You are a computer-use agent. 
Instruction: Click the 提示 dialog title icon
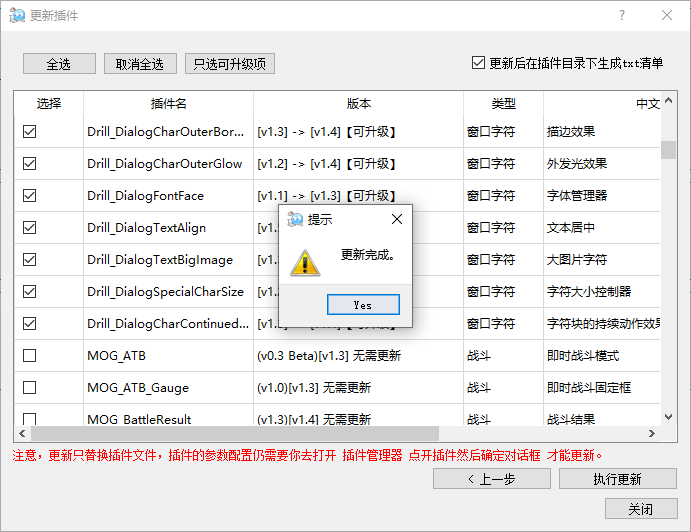(295, 219)
